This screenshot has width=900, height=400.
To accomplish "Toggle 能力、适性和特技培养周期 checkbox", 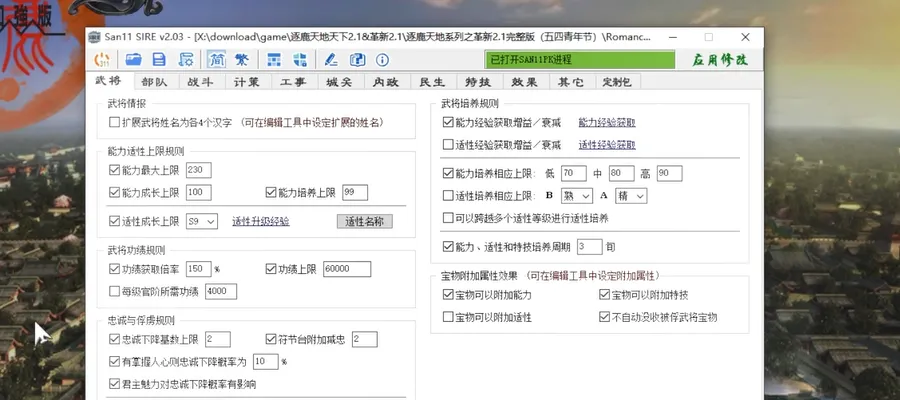I will point(448,247).
